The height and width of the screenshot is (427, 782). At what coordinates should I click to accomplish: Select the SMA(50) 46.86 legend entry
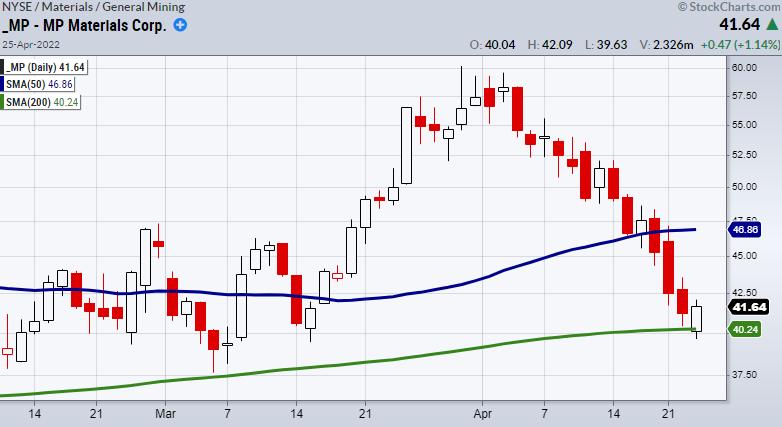pyautogui.click(x=38, y=84)
